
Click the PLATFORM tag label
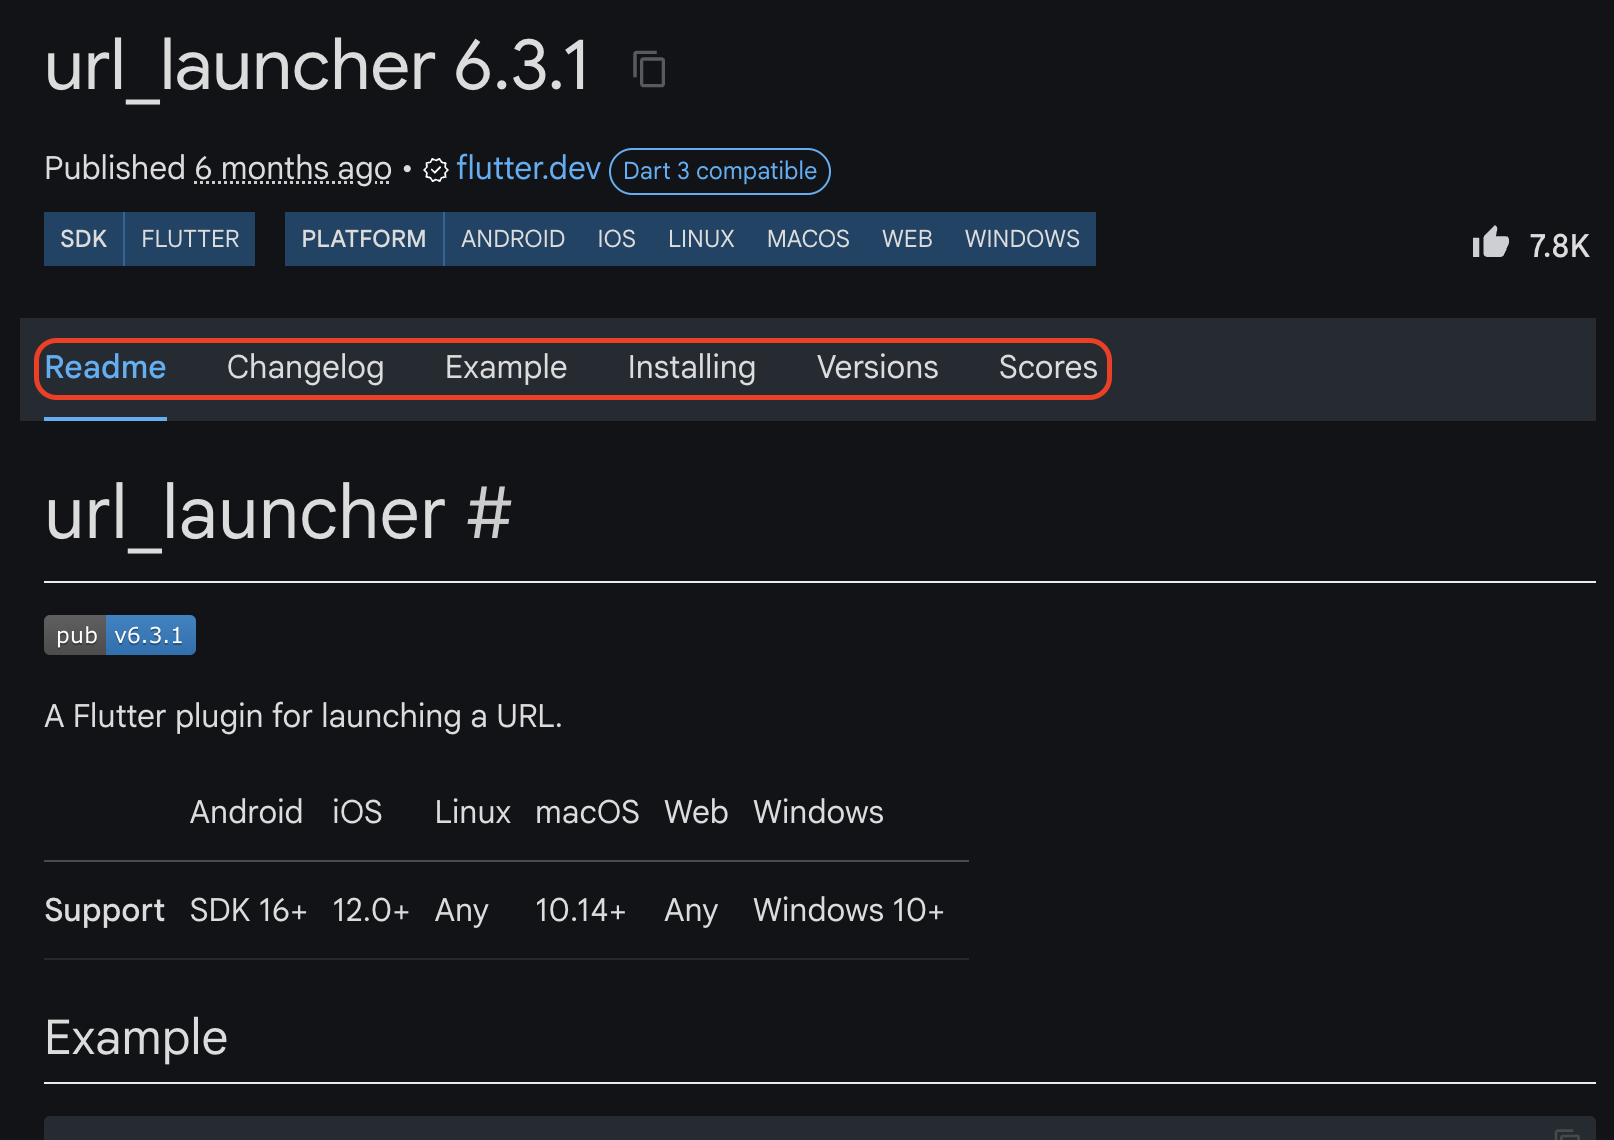[x=364, y=239]
